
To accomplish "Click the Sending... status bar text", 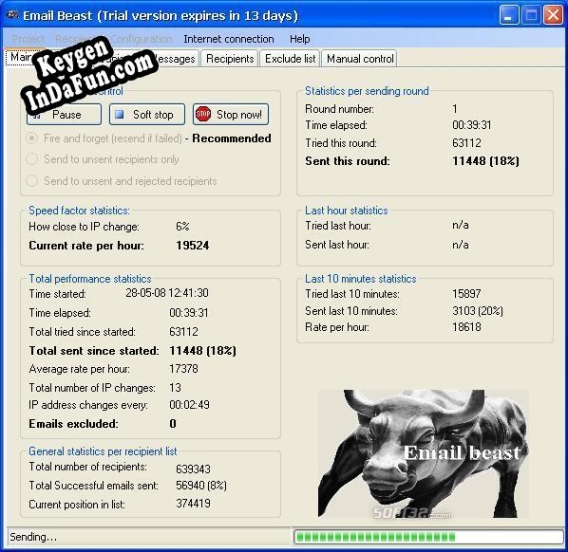I will (x=33, y=537).
